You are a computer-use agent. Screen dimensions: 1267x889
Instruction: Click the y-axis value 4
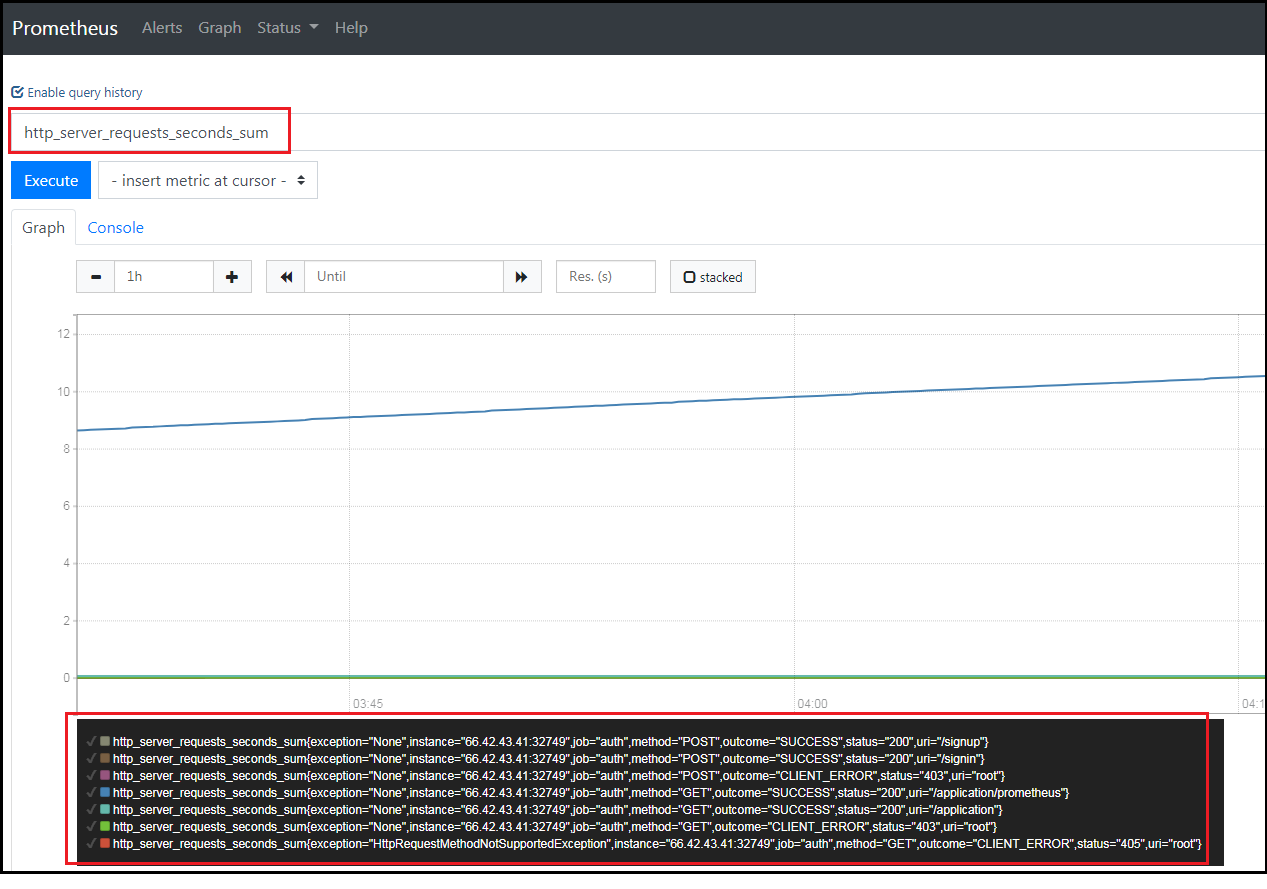coord(67,563)
